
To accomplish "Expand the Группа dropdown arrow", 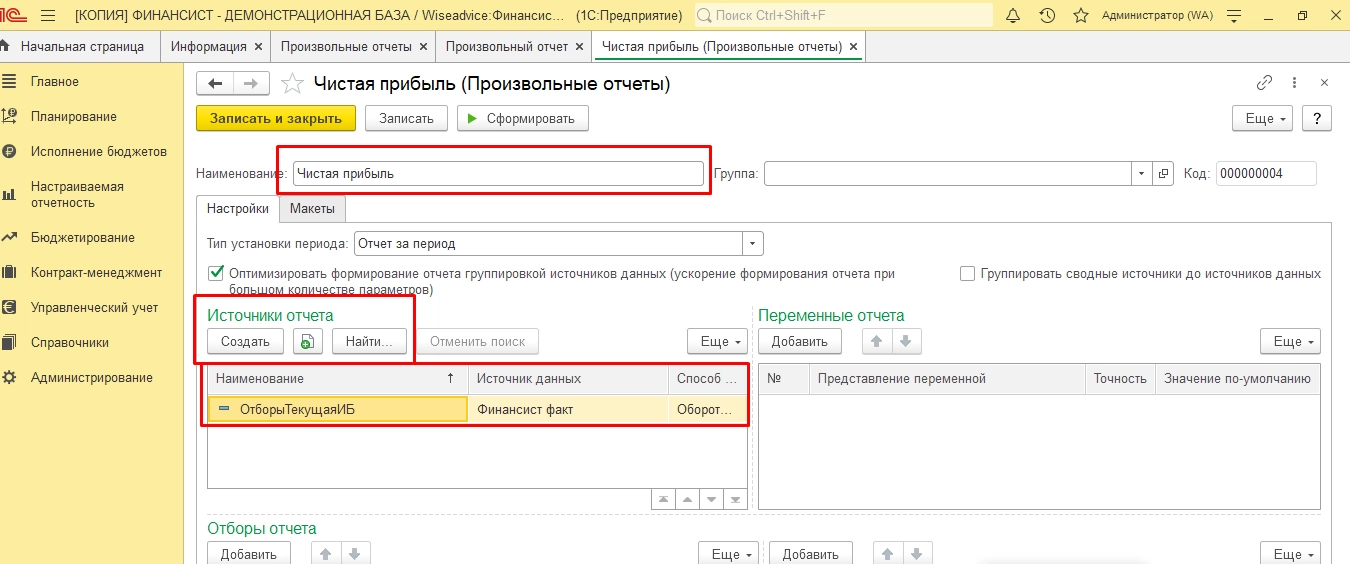I will click(x=1142, y=173).
